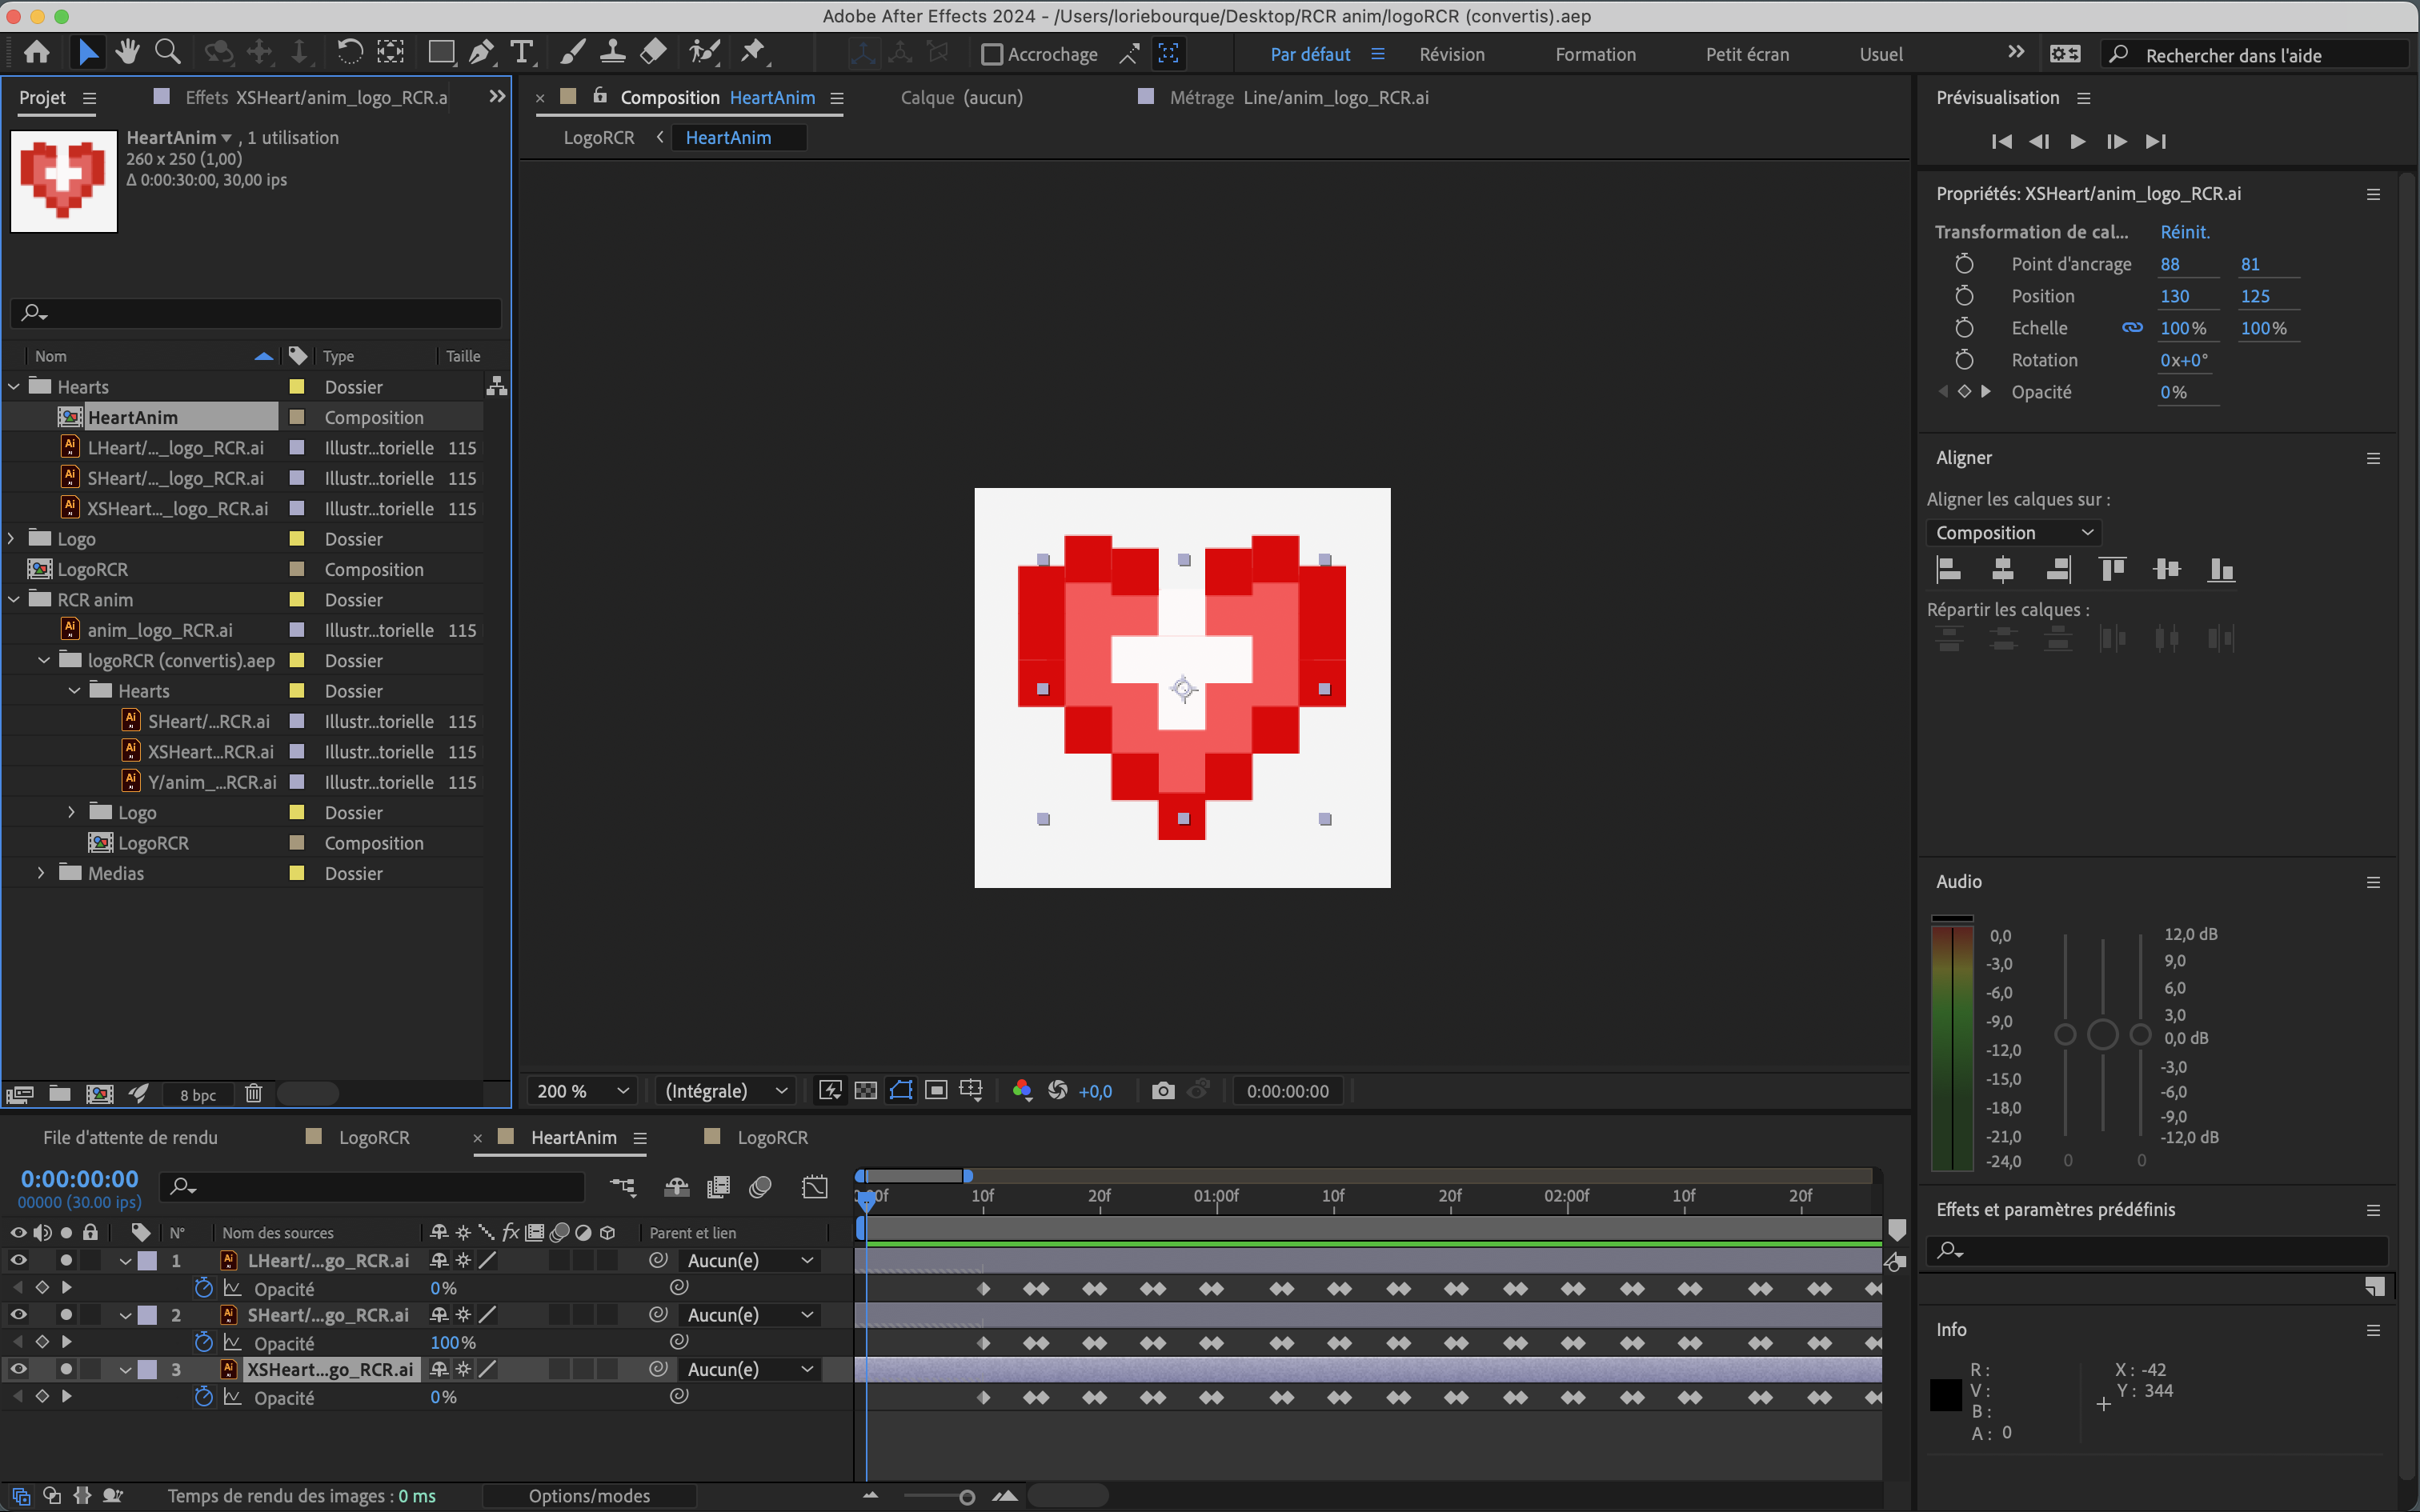Collapse the XSHeart layer properties twirl
Viewport: 2420px width, 1512px height.
pos(125,1369)
